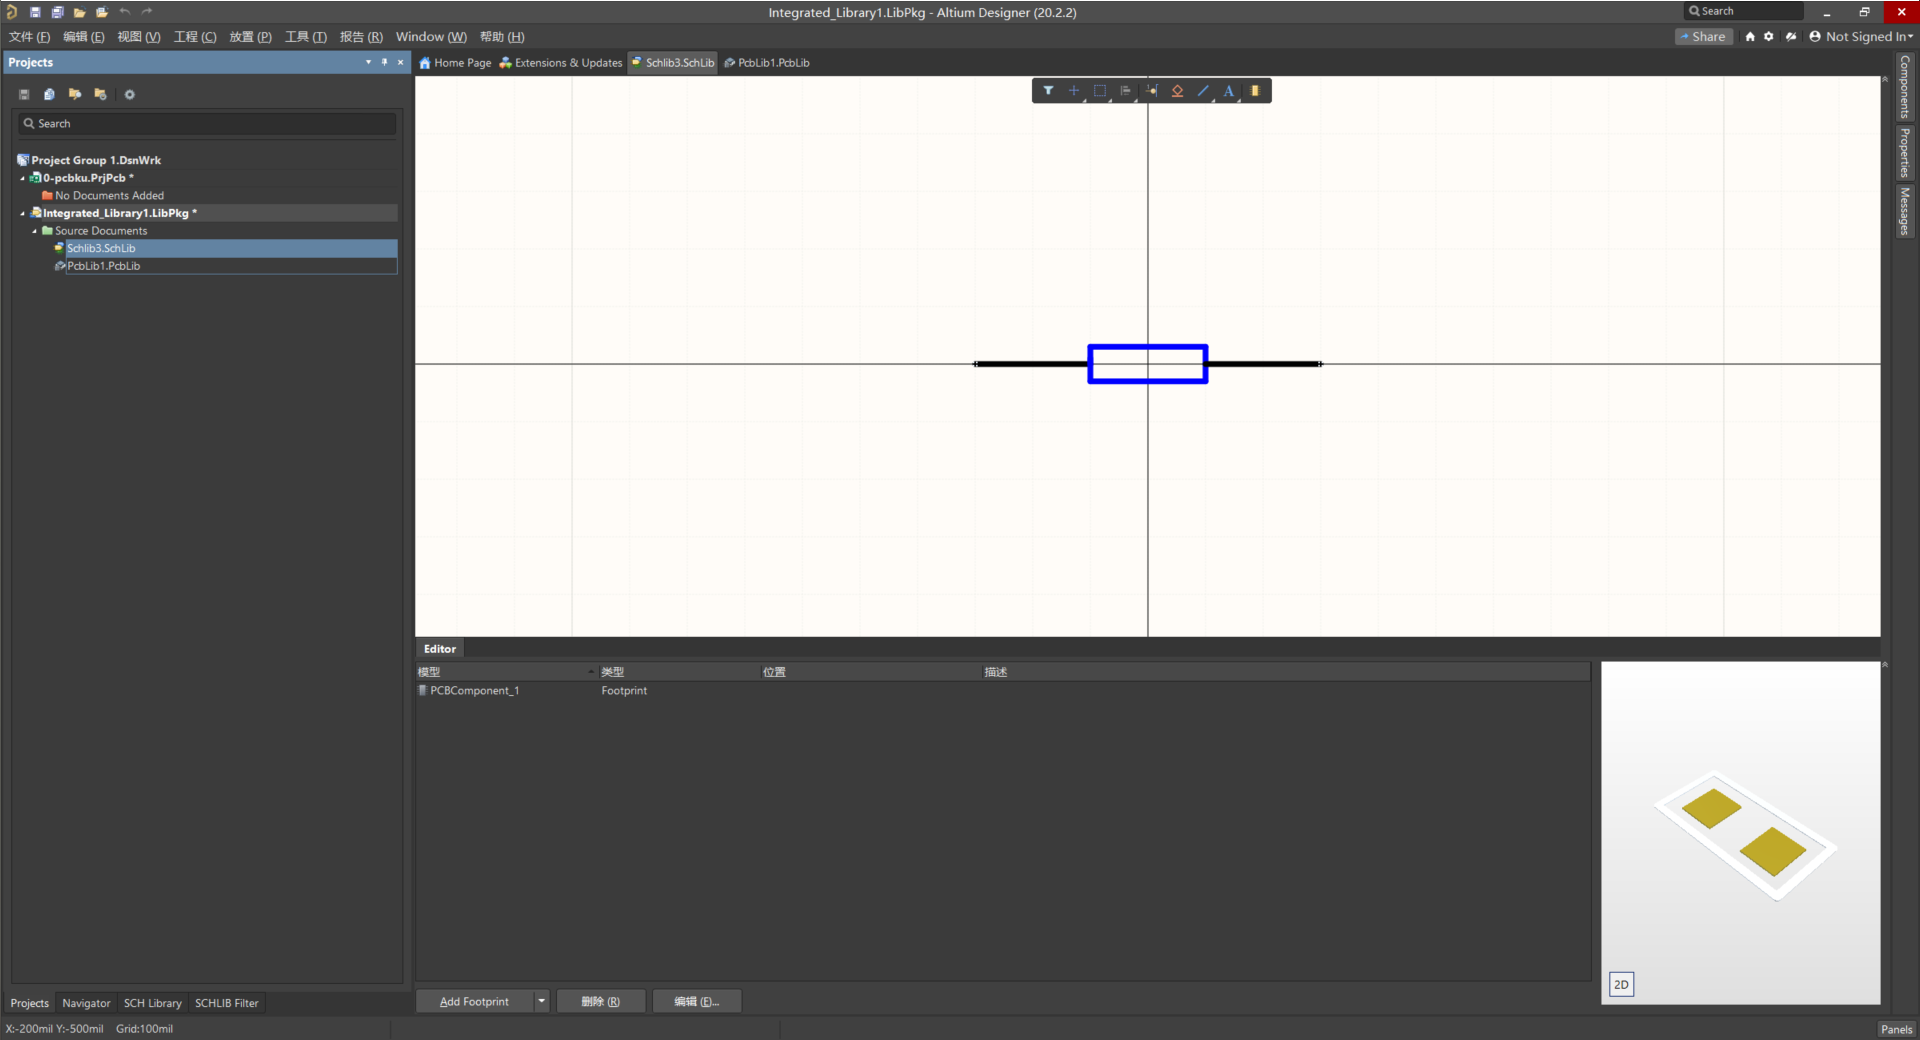The height and width of the screenshot is (1040, 1920).
Task: Open the 工程 (C) menu
Action: tap(195, 37)
